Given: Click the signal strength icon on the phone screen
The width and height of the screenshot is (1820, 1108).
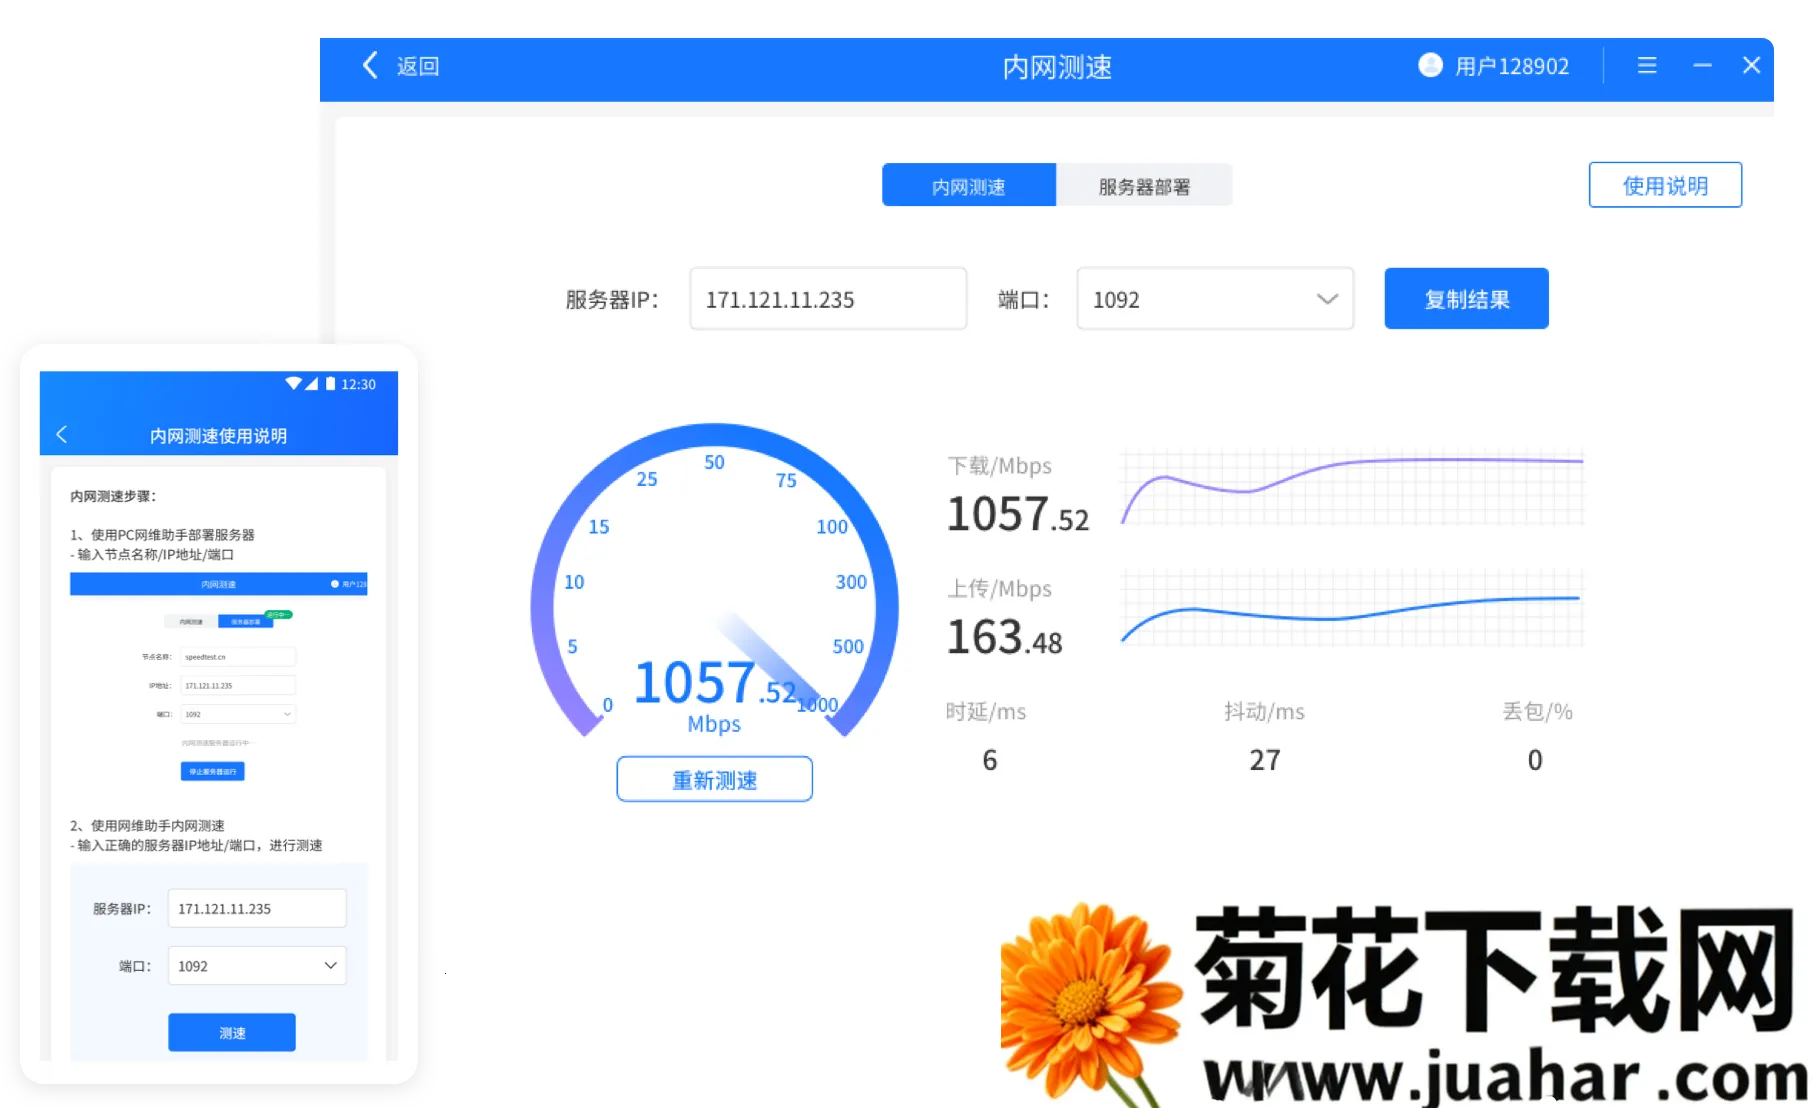Looking at the screenshot, I should click(x=312, y=383).
